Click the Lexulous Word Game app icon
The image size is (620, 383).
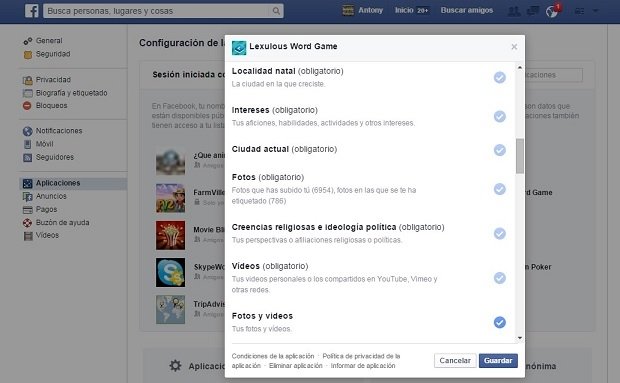239,47
